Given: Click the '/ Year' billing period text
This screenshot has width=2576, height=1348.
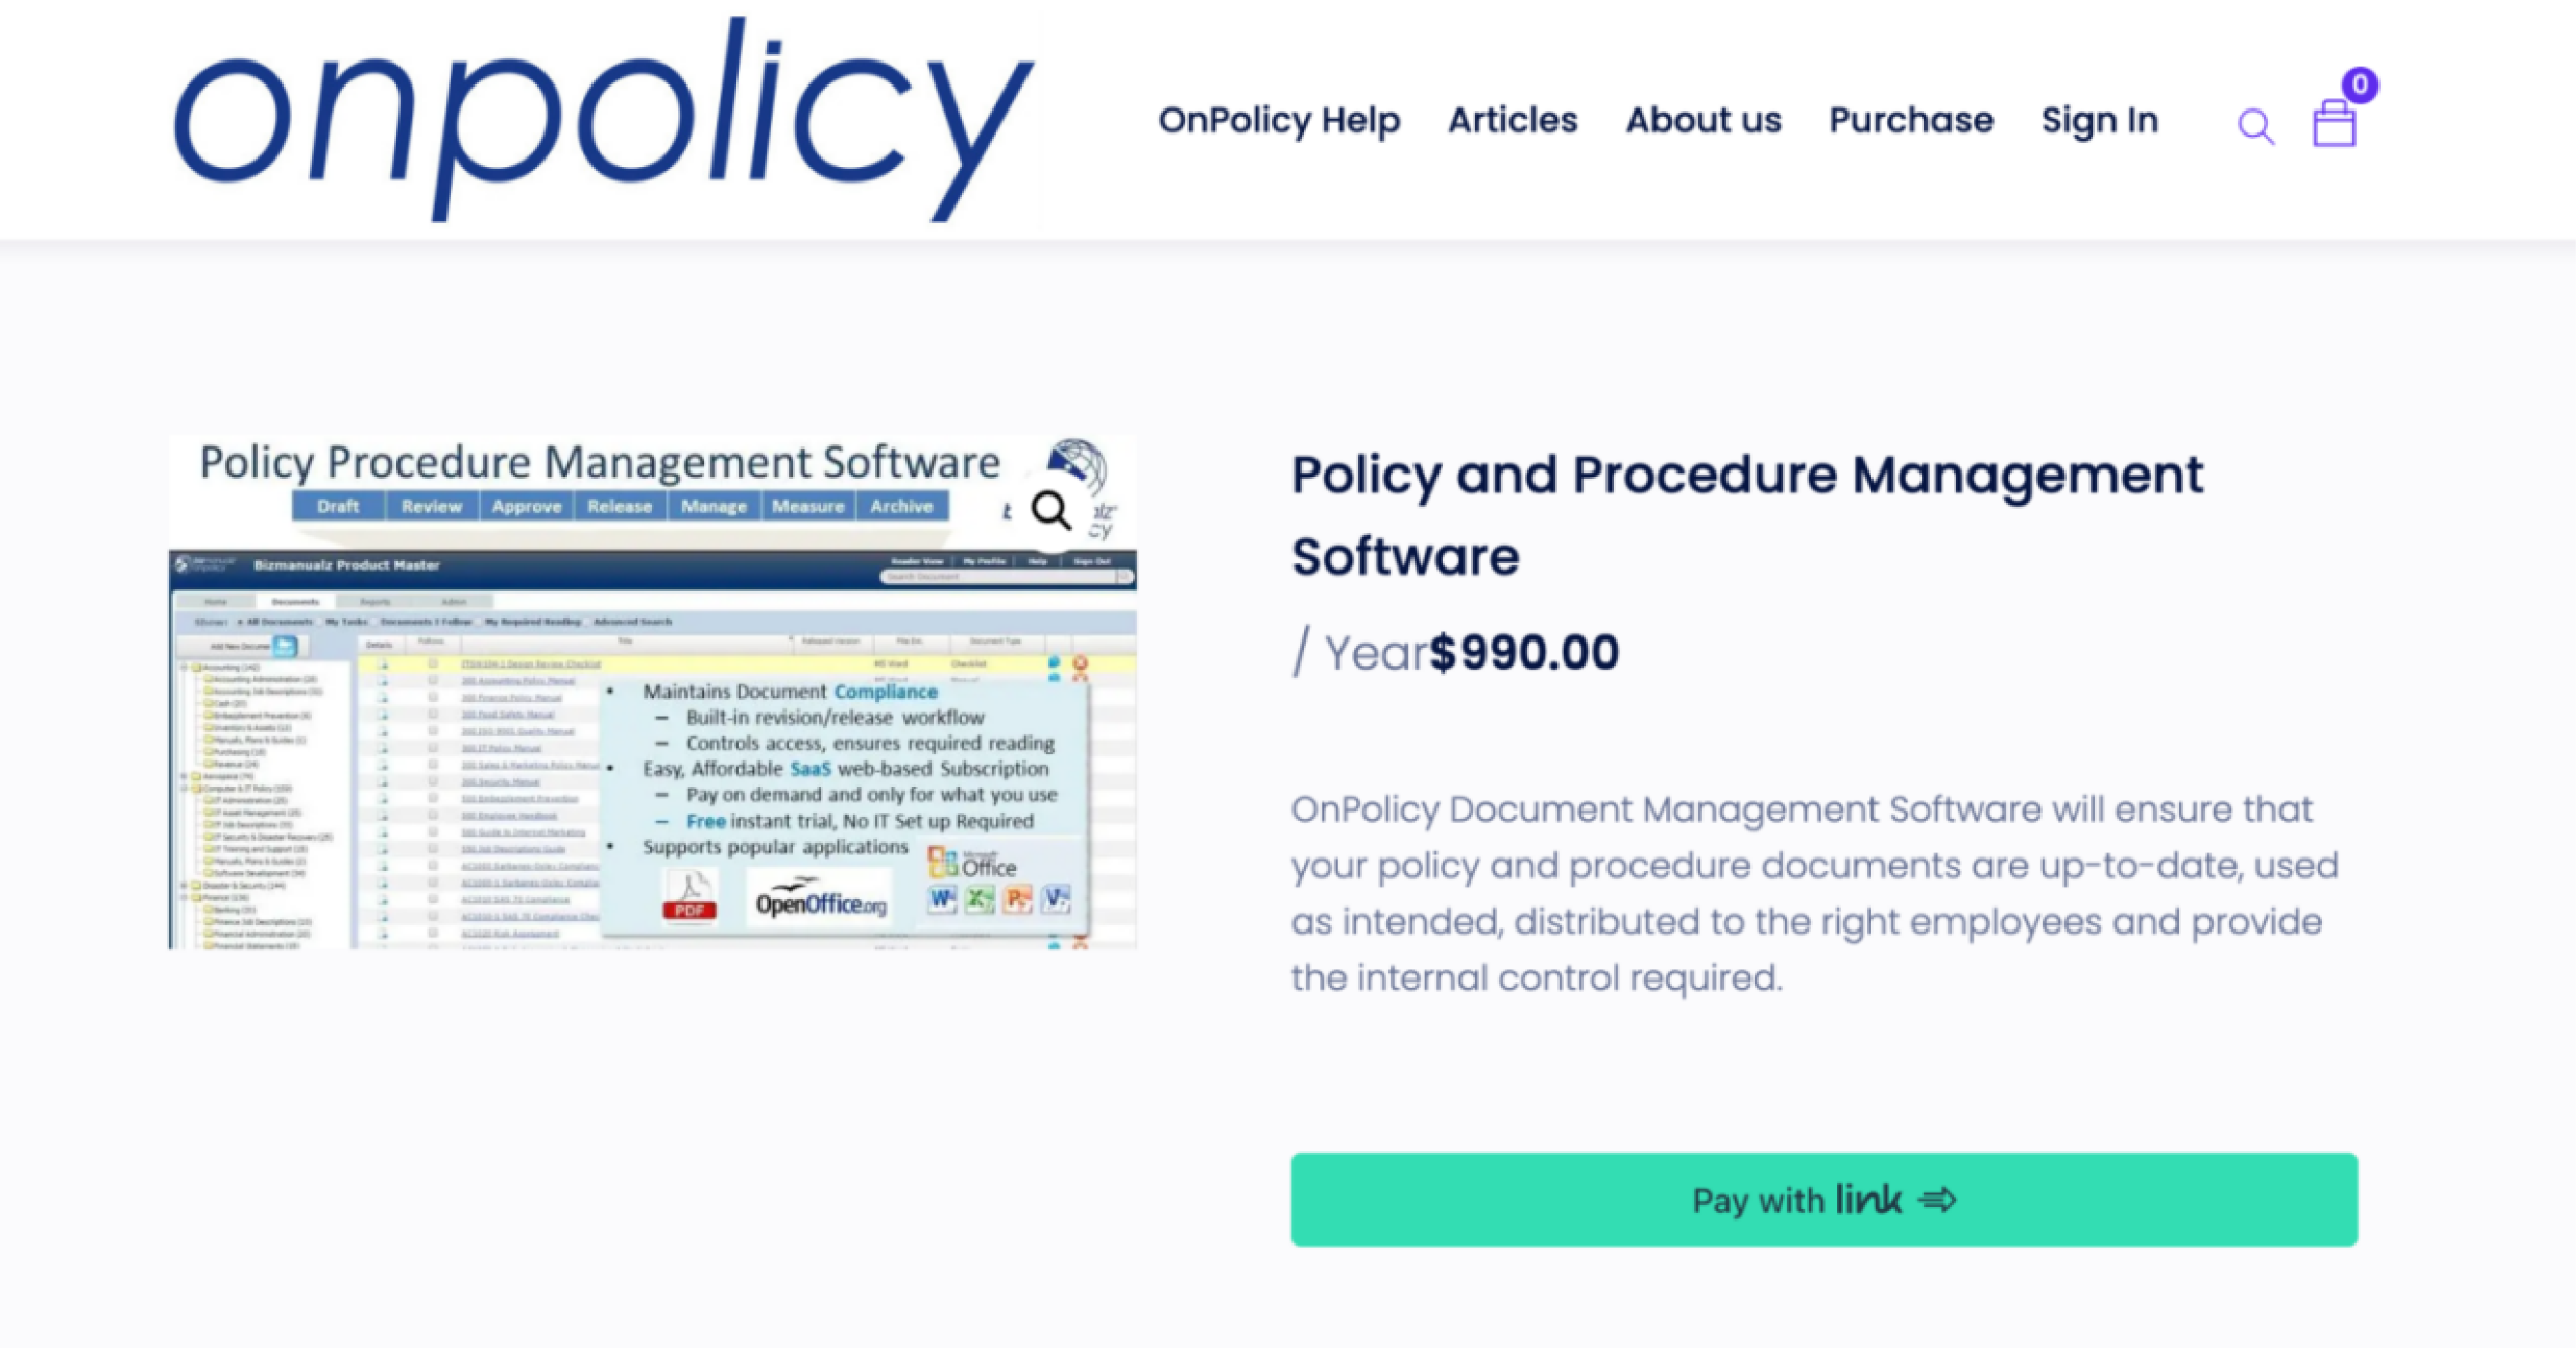Looking at the screenshot, I should click(x=1359, y=653).
